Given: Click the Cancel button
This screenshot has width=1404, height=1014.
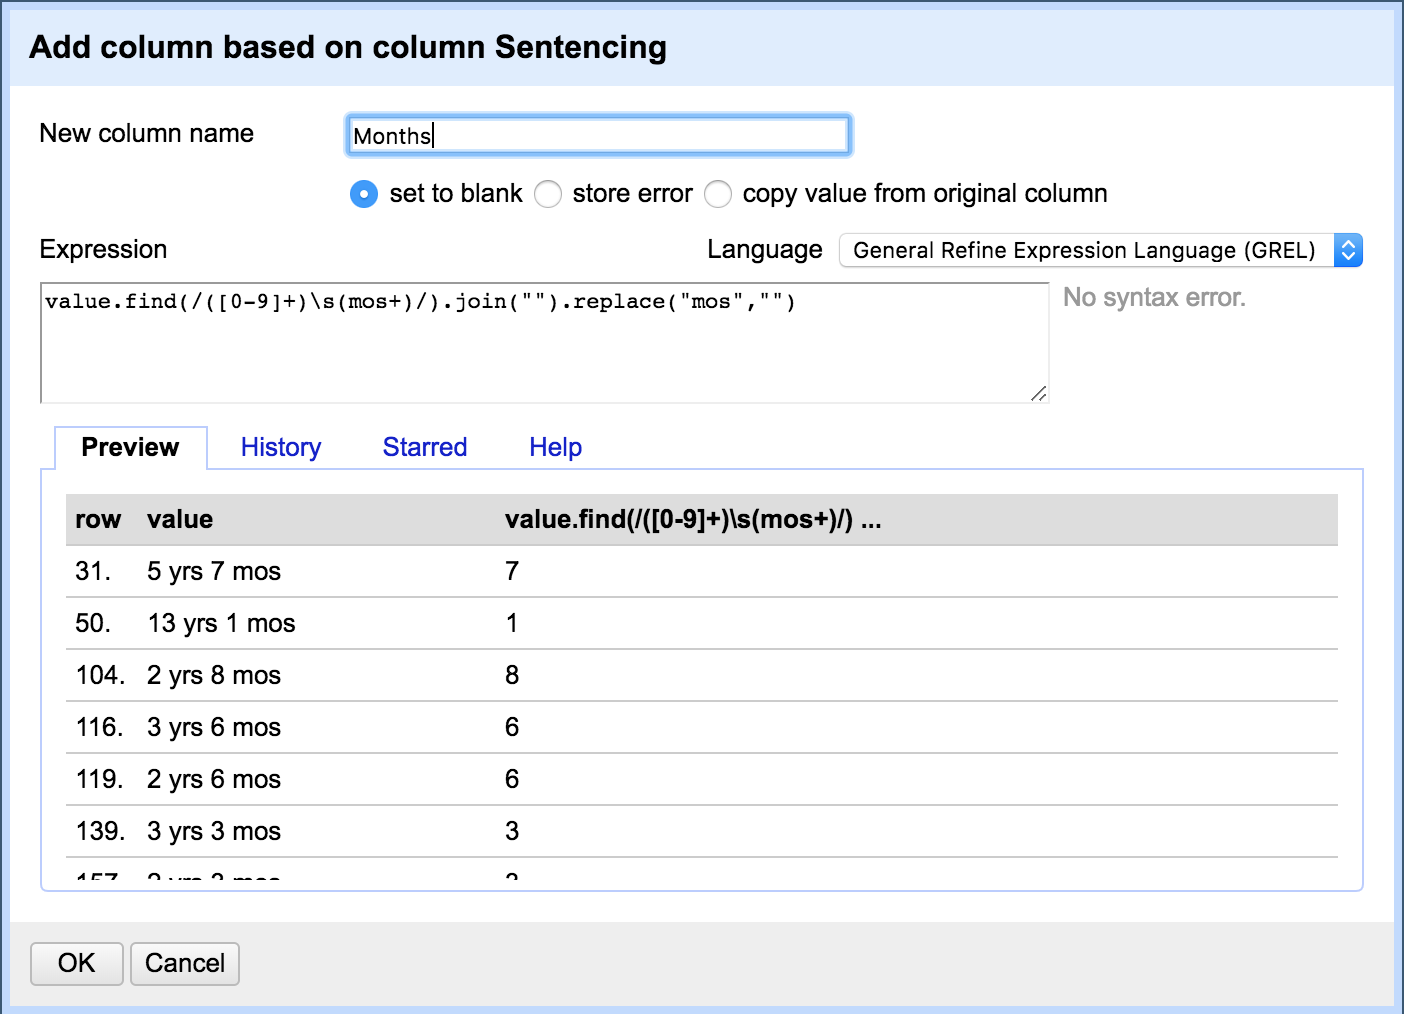Looking at the screenshot, I should pyautogui.click(x=185, y=963).
